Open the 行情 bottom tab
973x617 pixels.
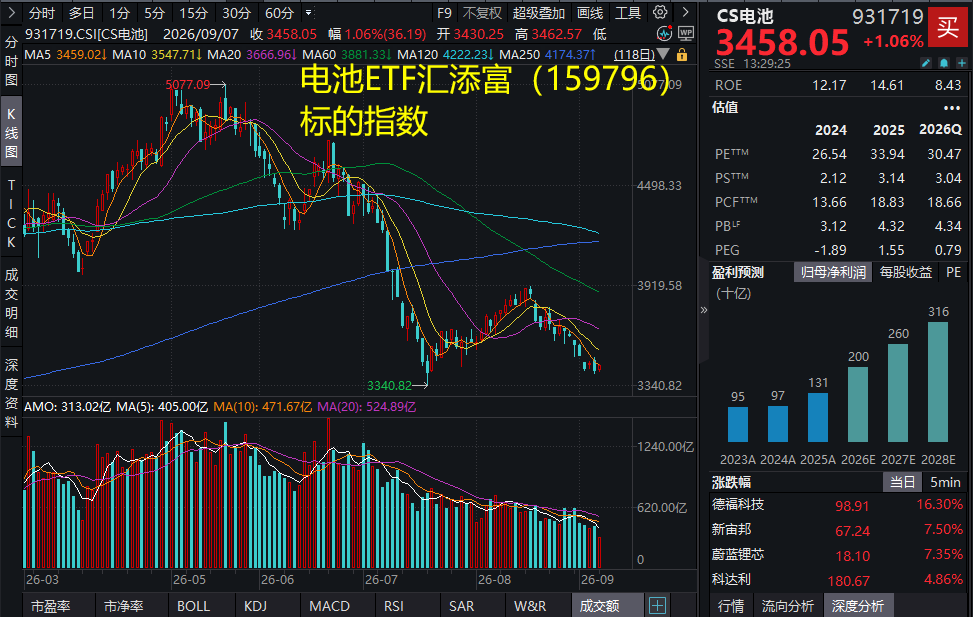pos(730,606)
